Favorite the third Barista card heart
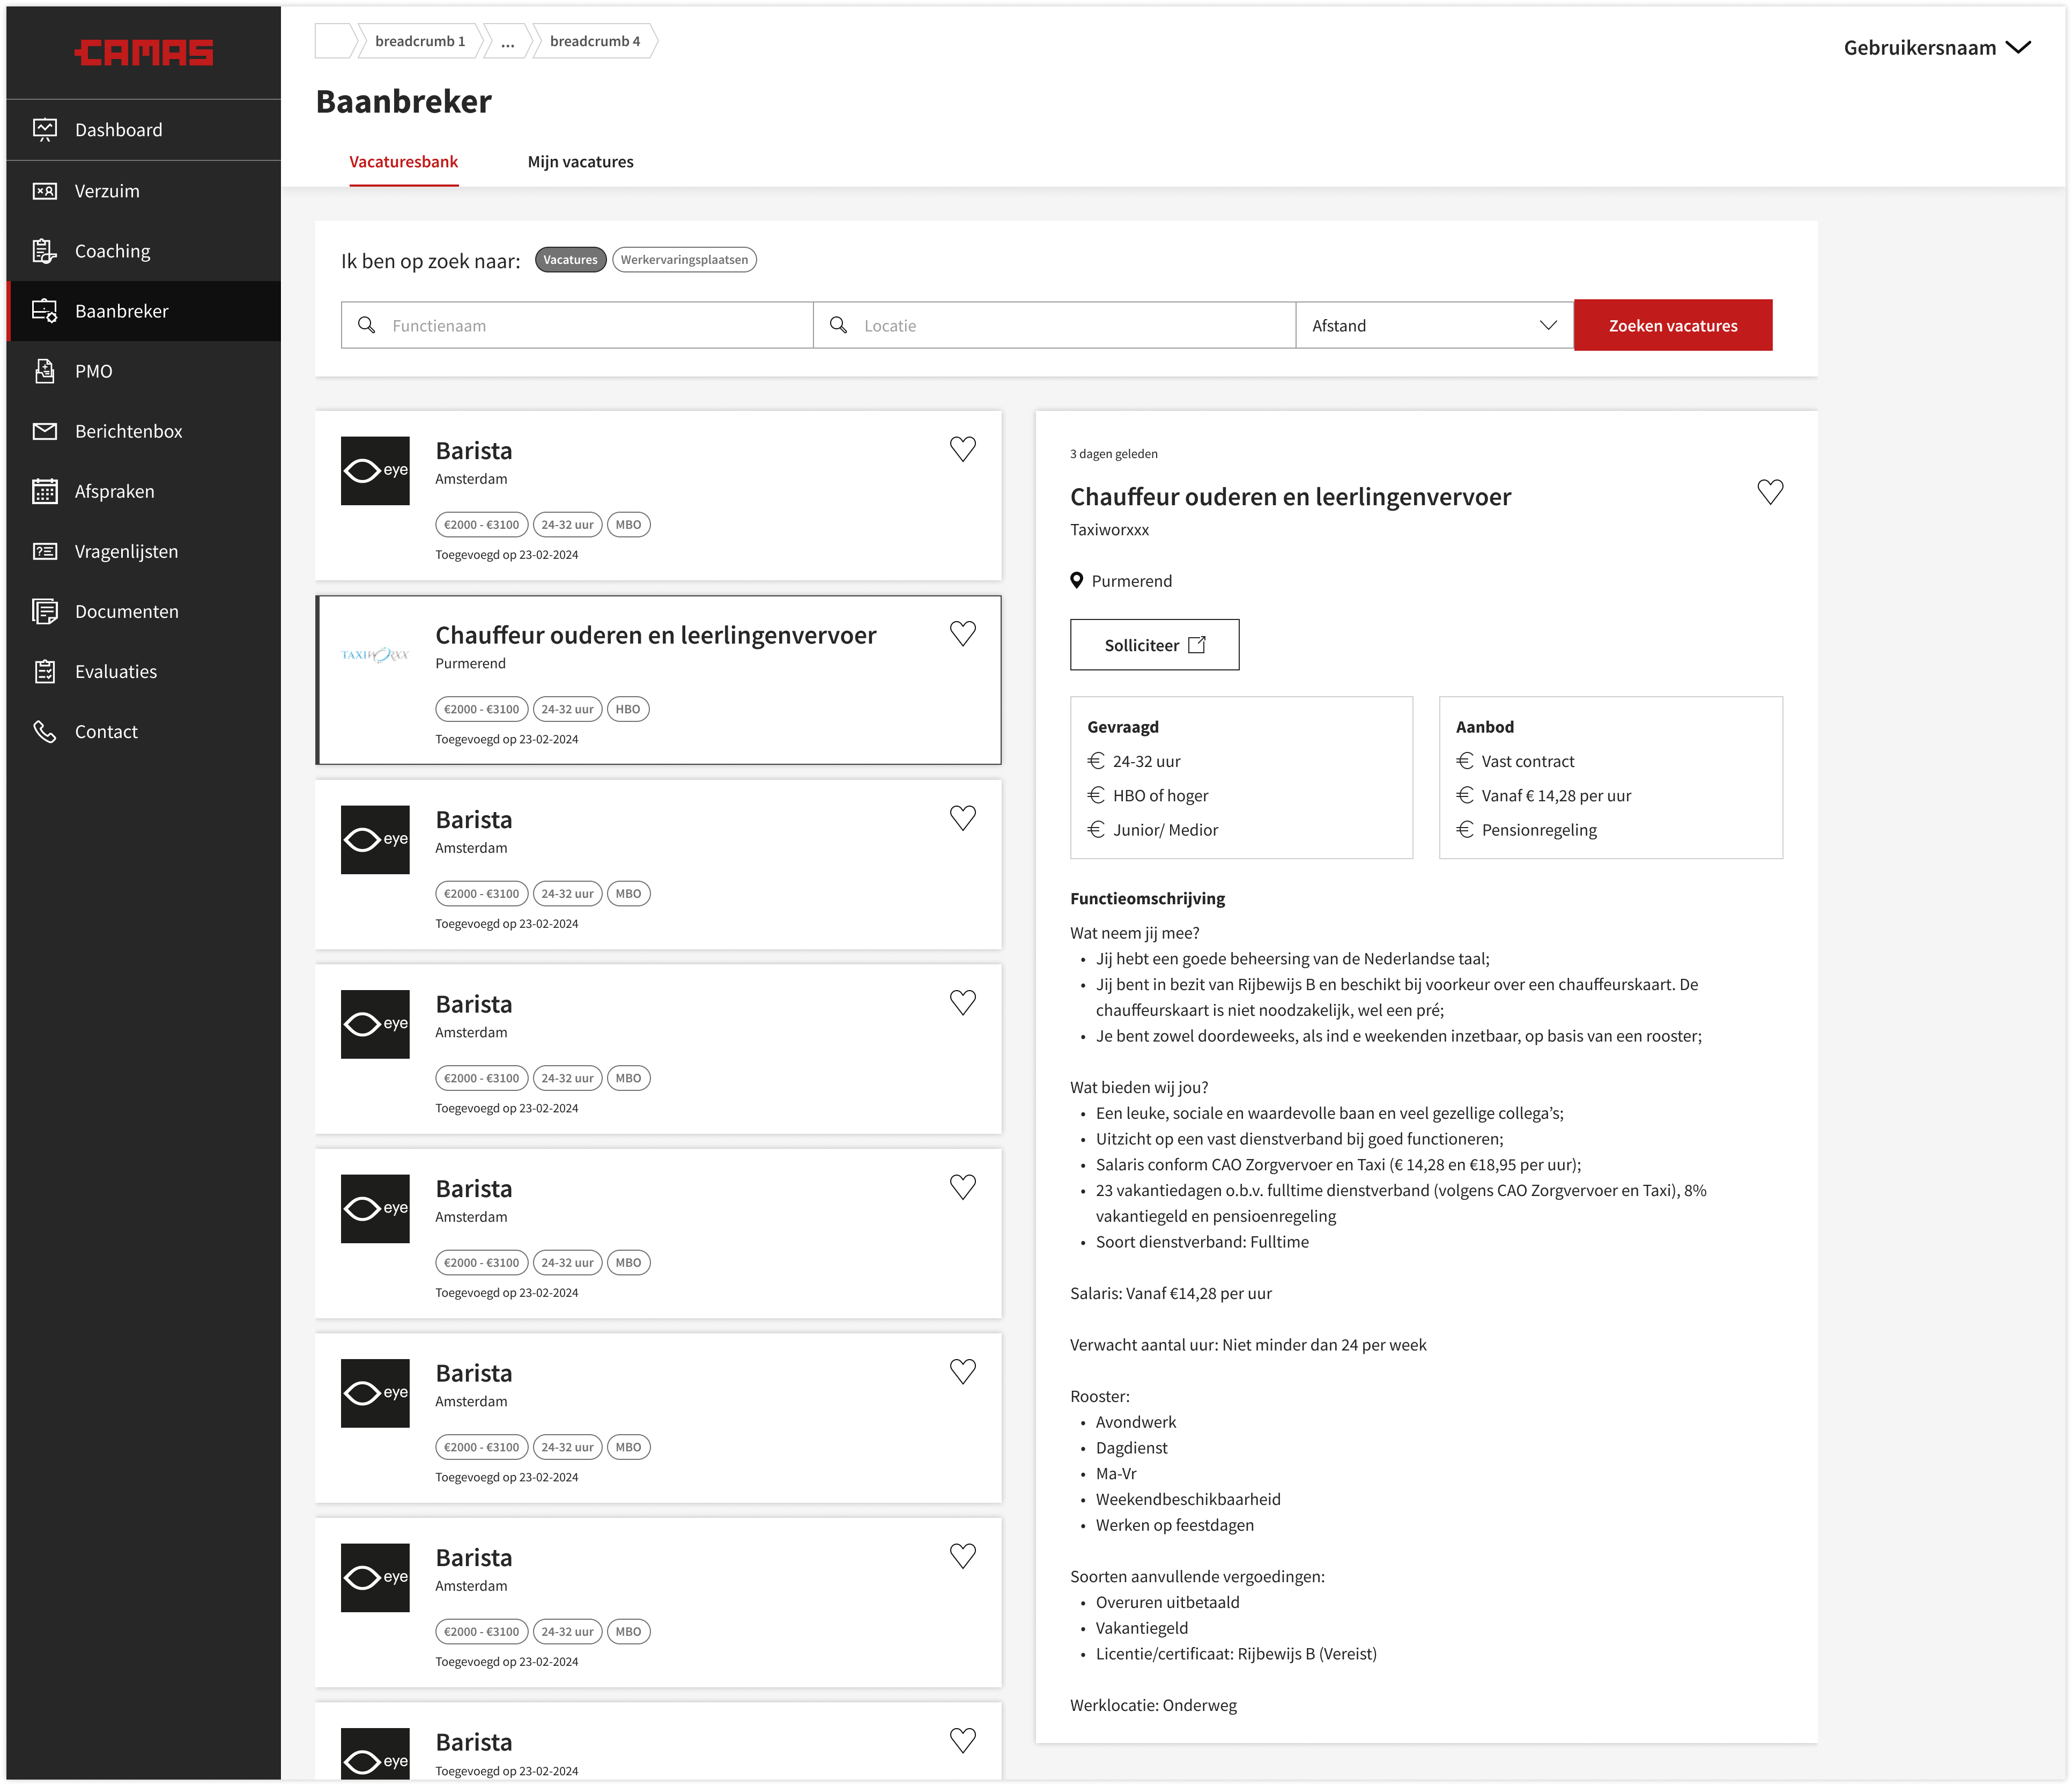This screenshot has width=2072, height=1786. pos(963,1002)
